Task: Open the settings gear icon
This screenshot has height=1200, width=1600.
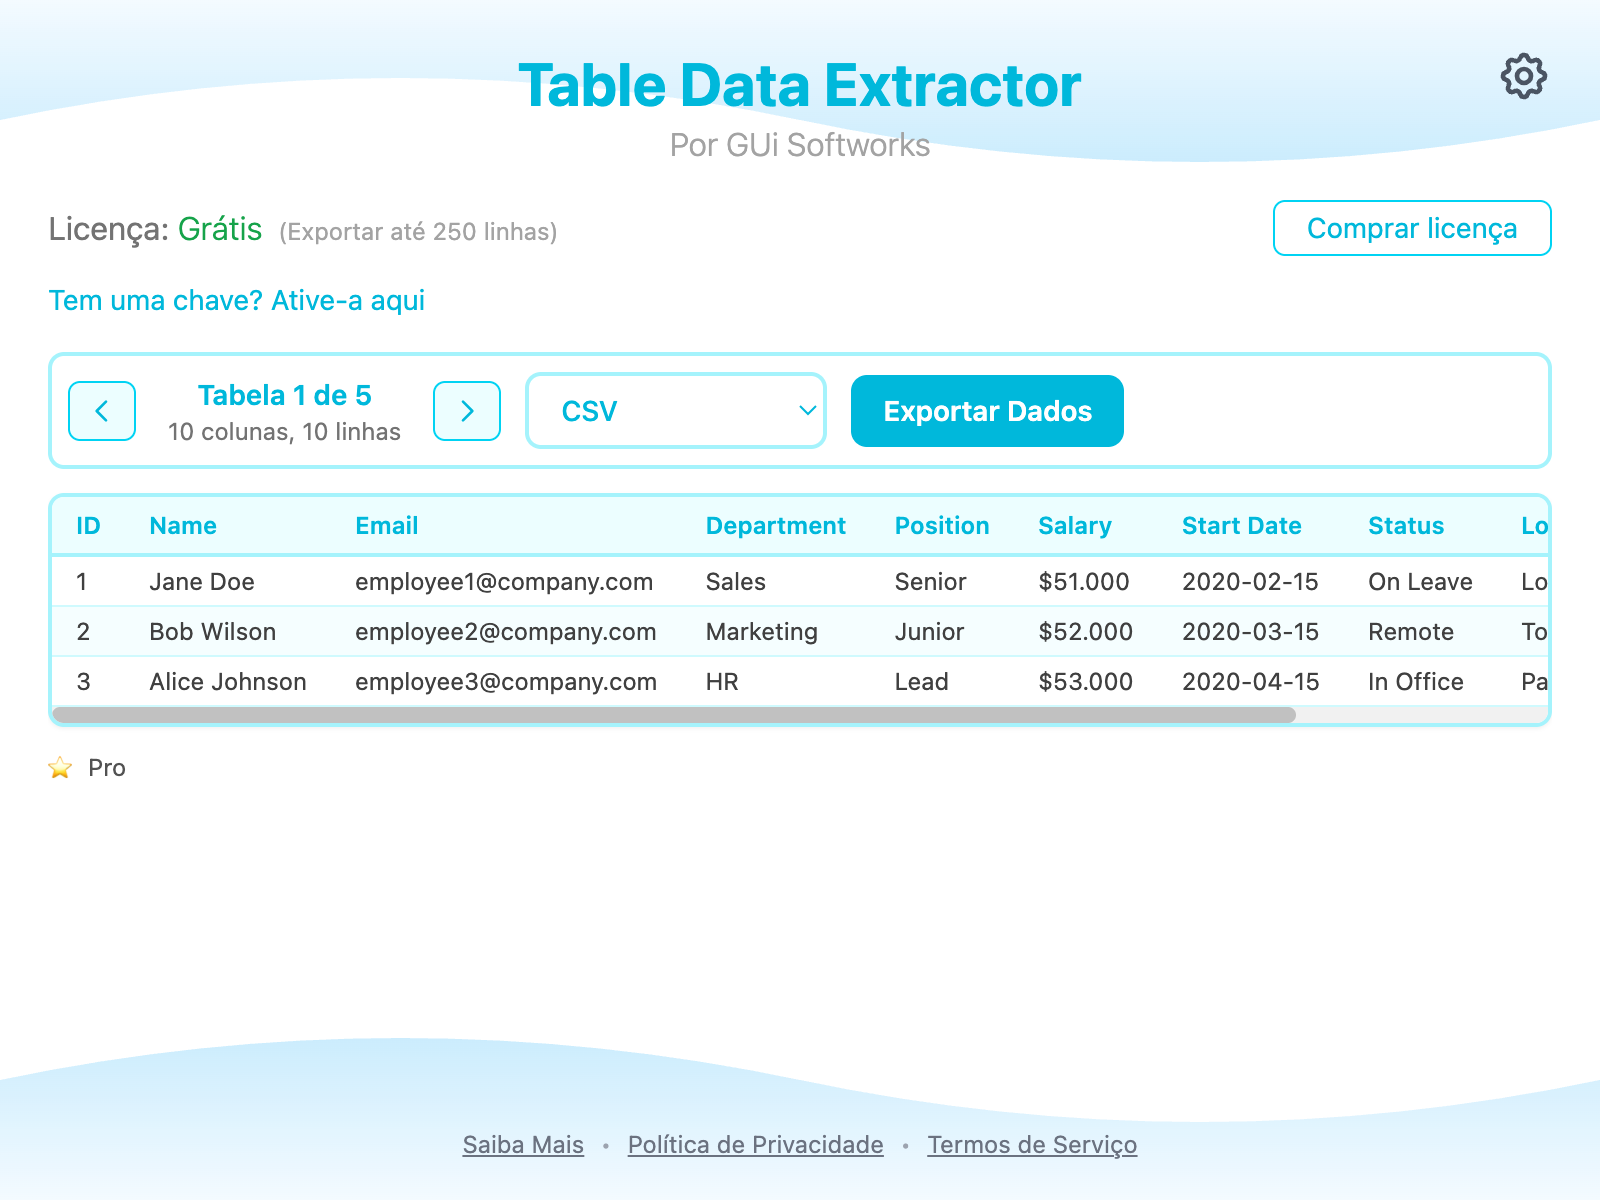Action: point(1523,75)
